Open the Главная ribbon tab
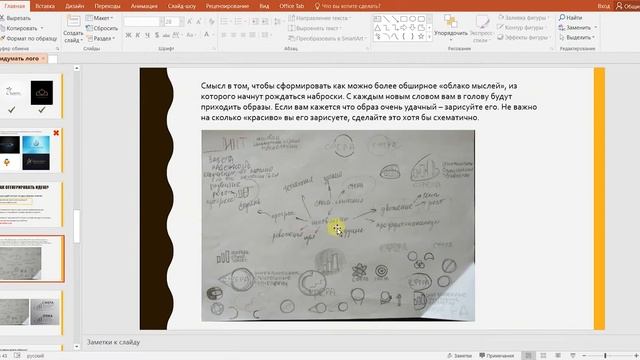This screenshot has width=640, height=360. (x=14, y=6)
